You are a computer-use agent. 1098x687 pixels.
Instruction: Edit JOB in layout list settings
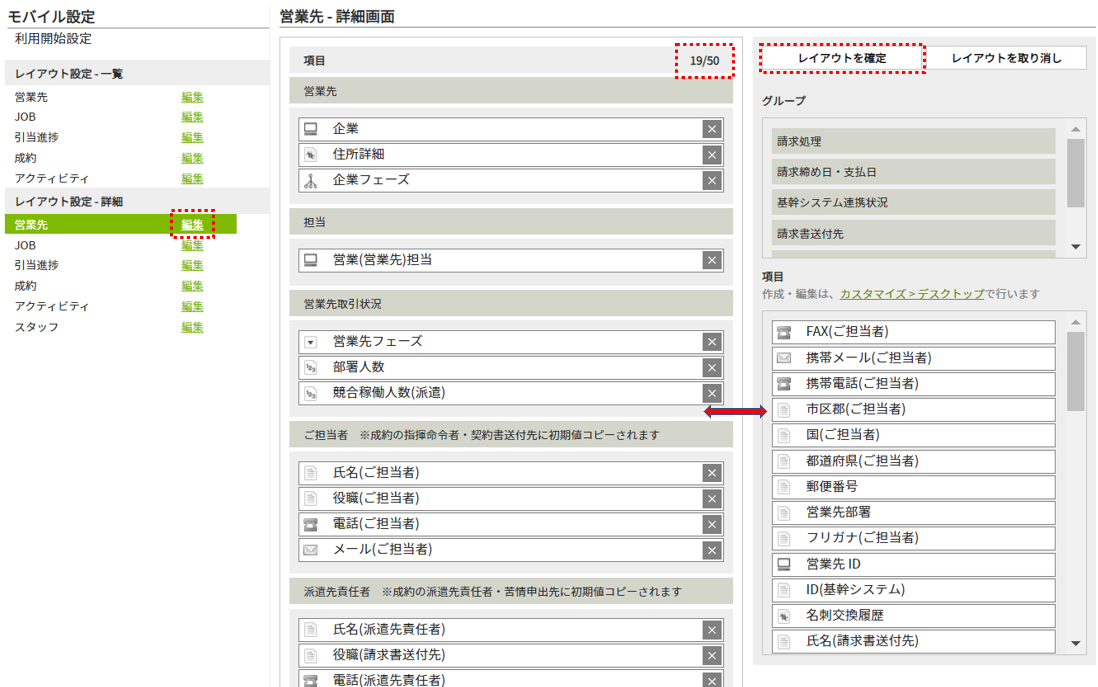192,117
